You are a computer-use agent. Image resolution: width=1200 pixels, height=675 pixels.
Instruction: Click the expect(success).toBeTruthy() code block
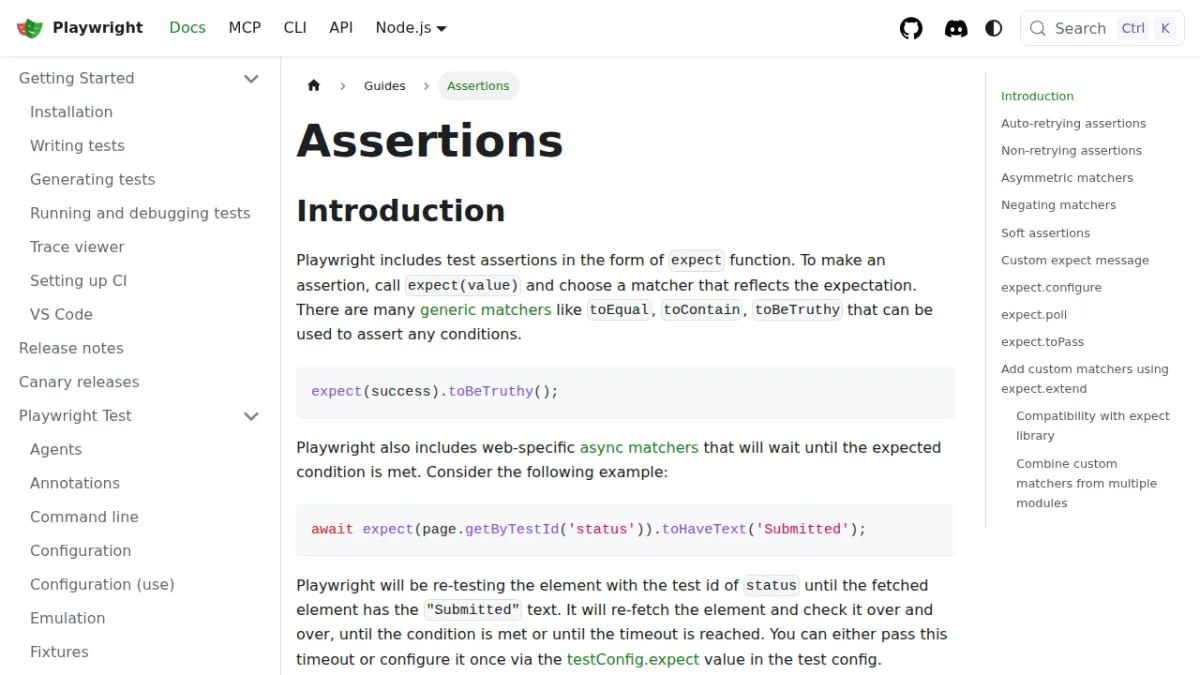click(x=626, y=392)
